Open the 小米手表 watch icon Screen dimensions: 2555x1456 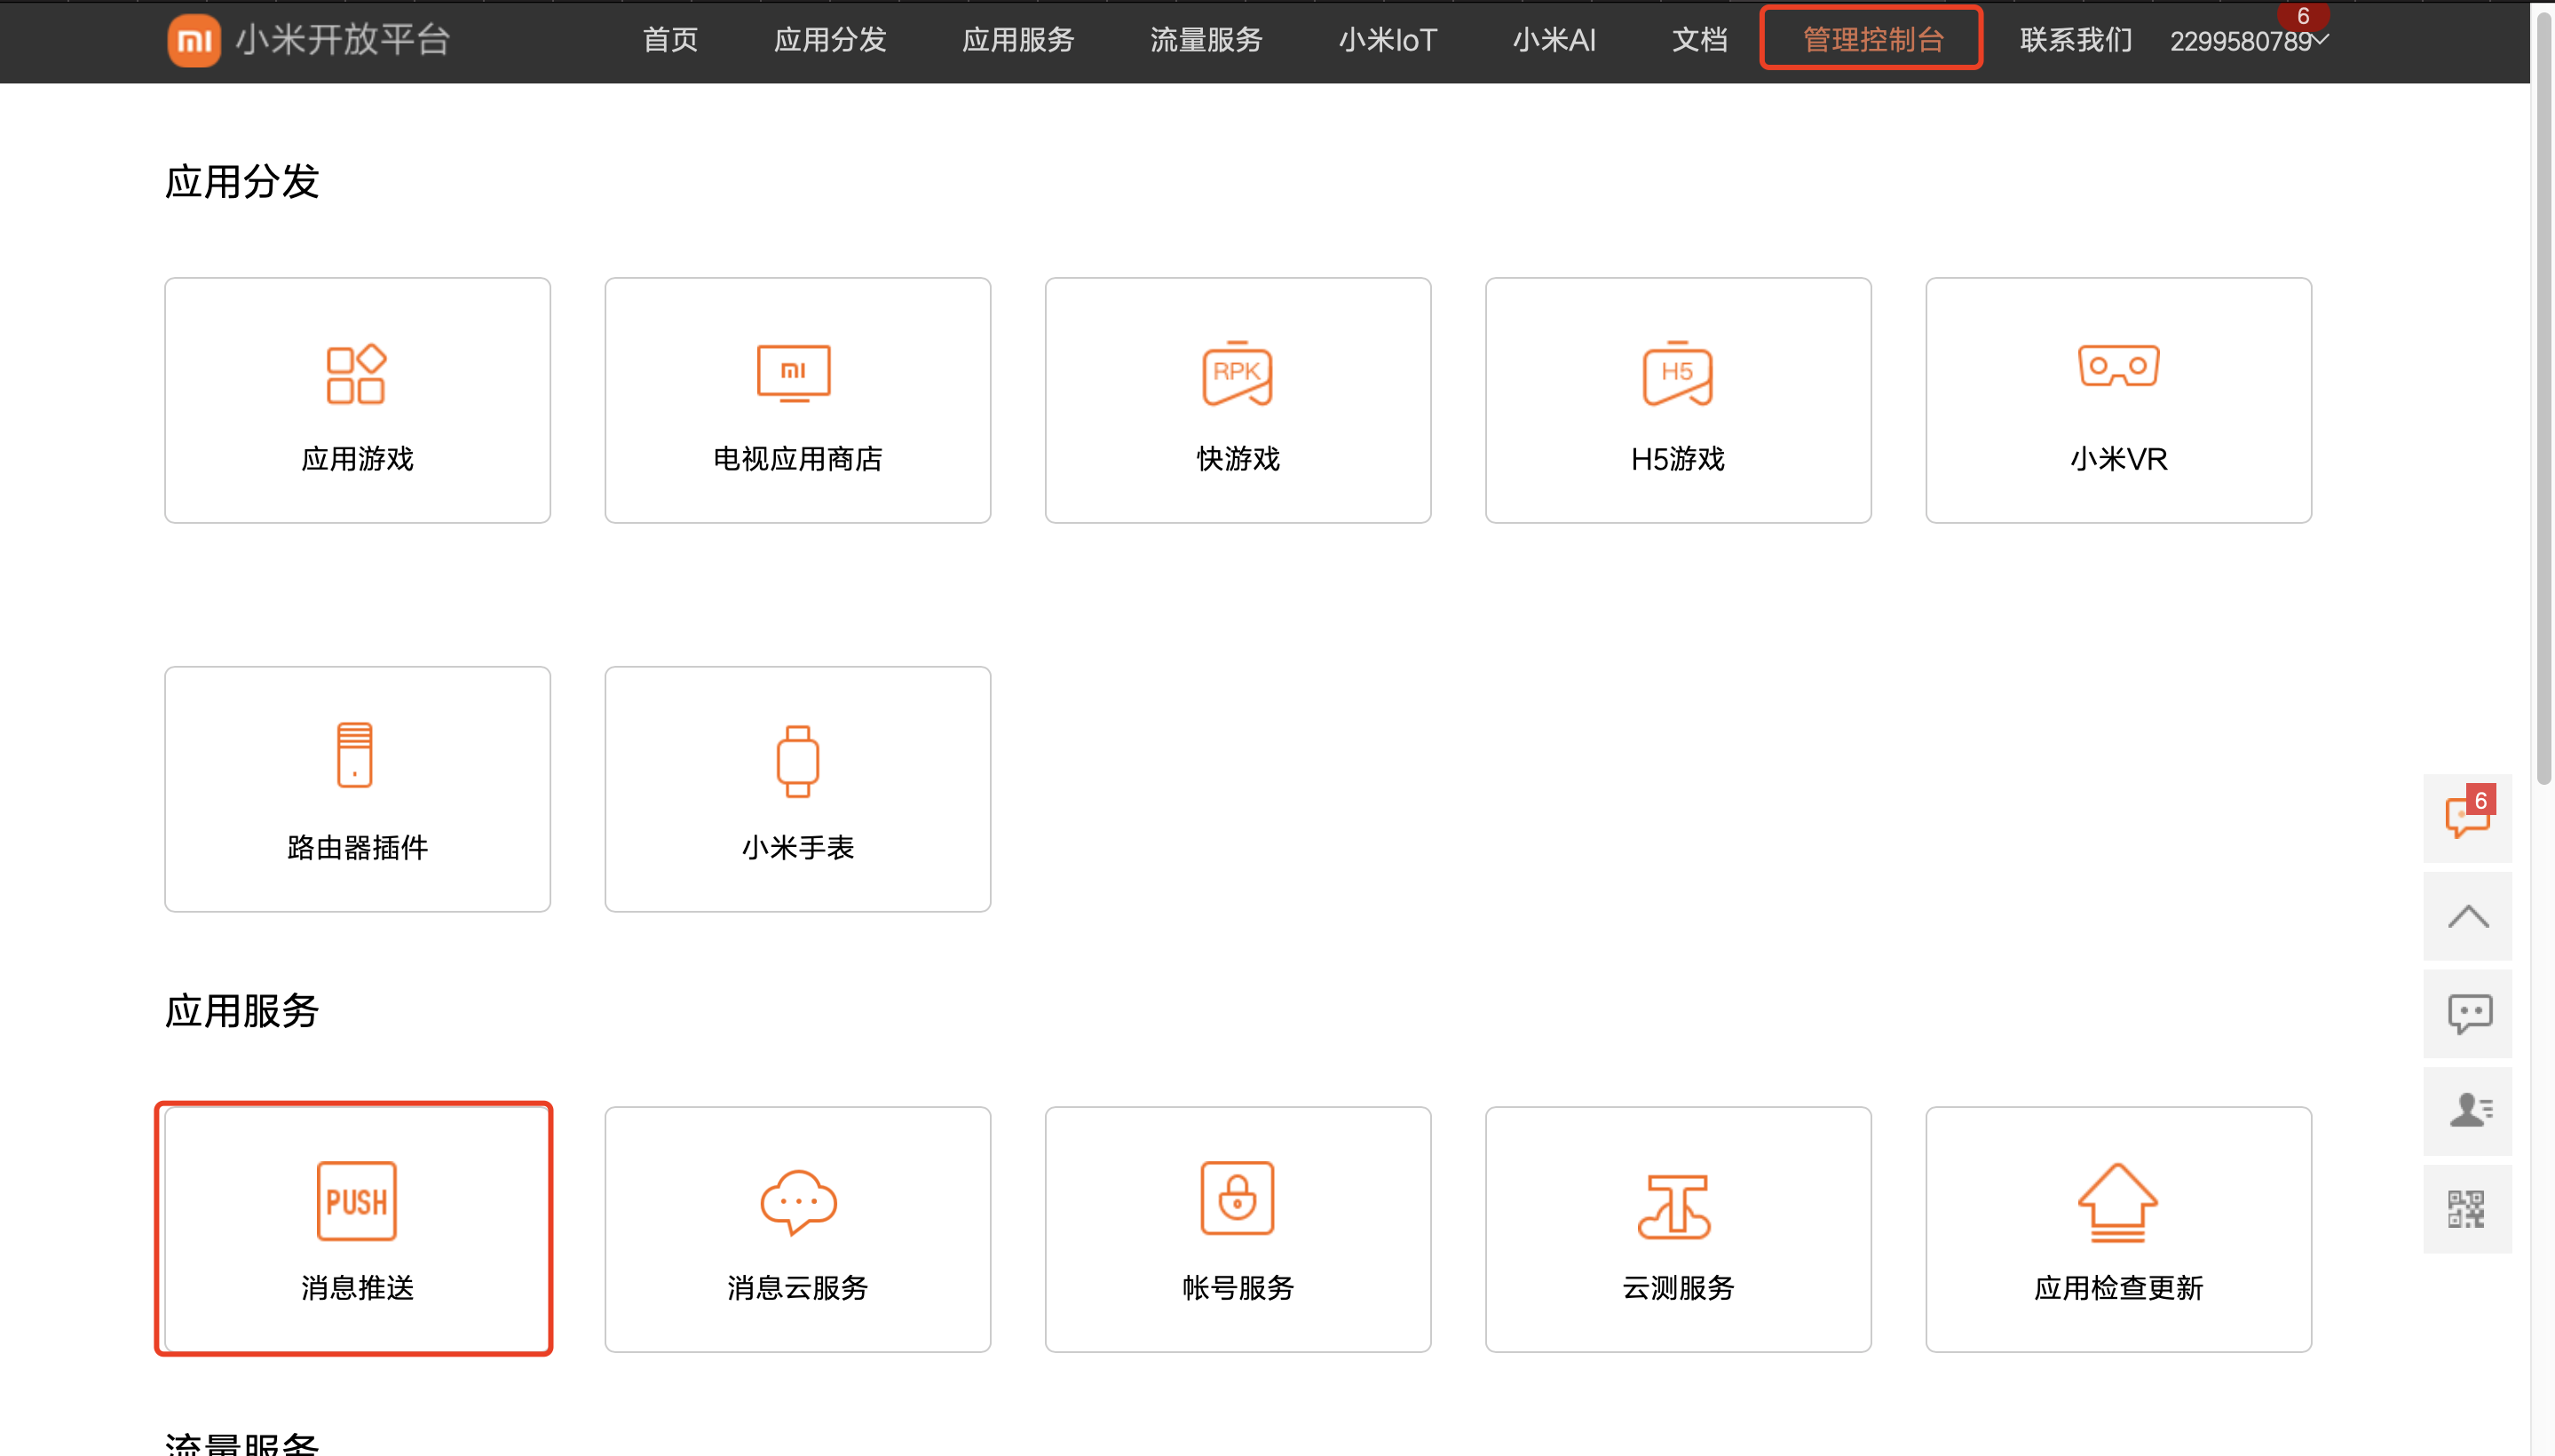pos(797,761)
